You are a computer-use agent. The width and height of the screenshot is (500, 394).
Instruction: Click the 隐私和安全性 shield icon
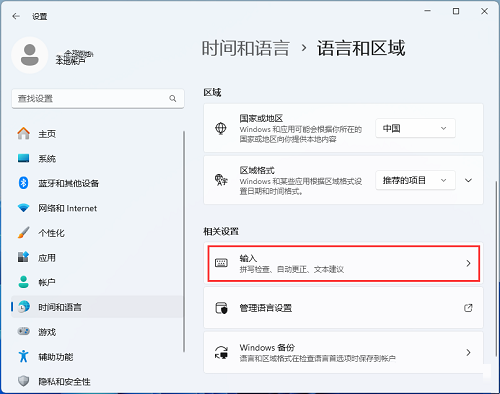tap(23, 381)
